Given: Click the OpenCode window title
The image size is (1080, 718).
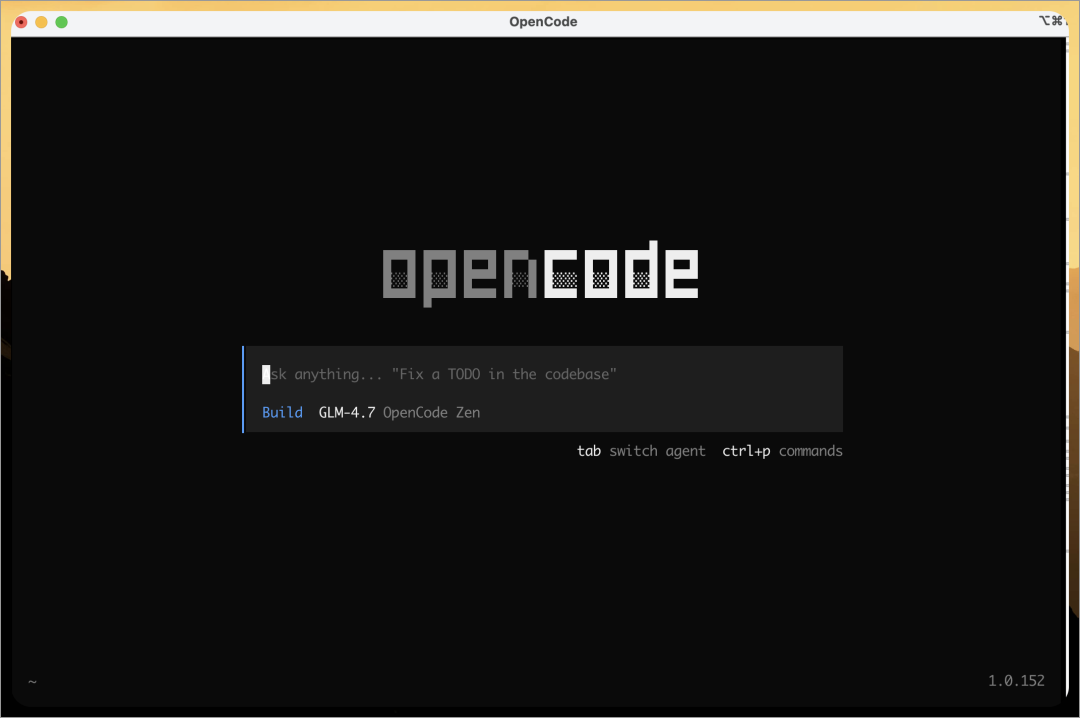Looking at the screenshot, I should point(543,21).
